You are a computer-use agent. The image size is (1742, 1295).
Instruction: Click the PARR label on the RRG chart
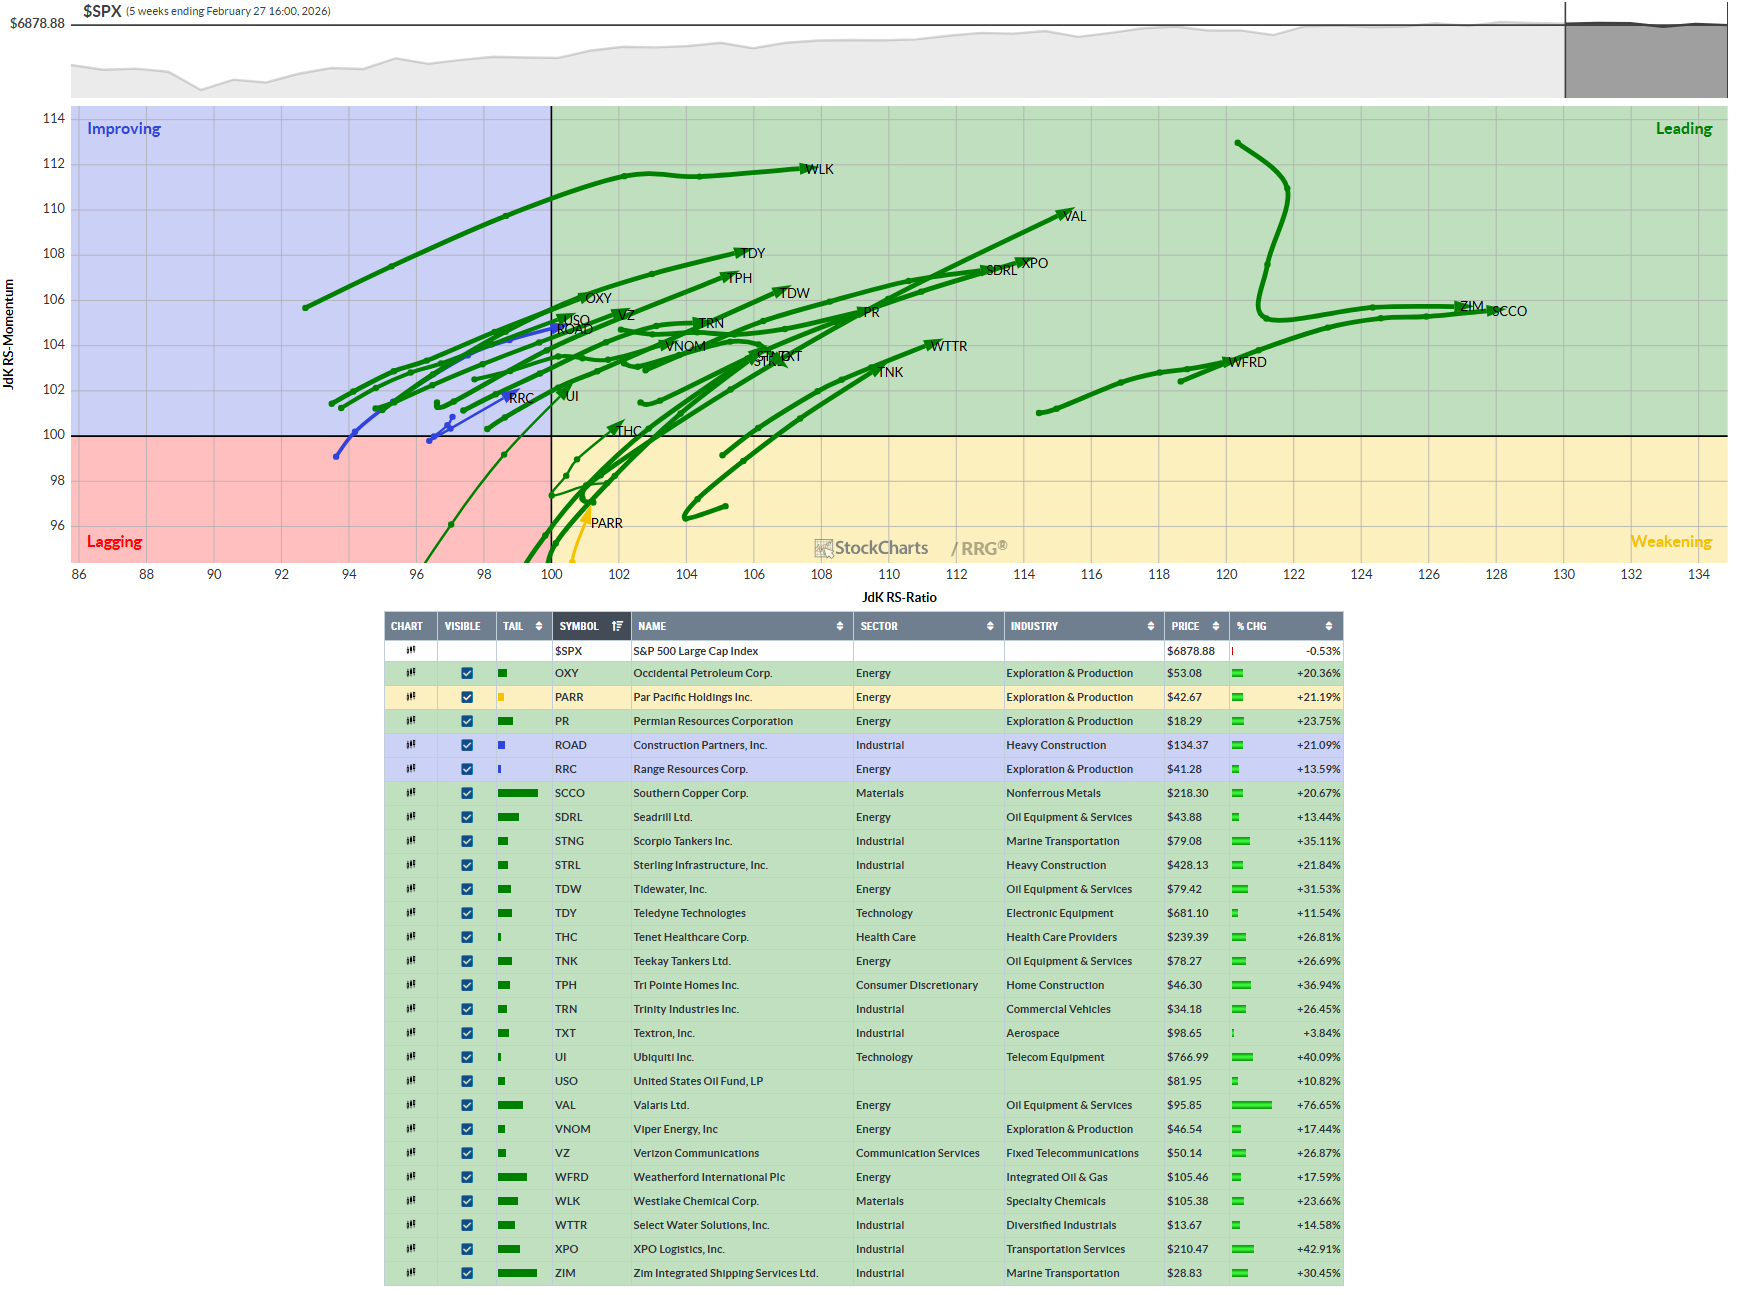(x=607, y=523)
